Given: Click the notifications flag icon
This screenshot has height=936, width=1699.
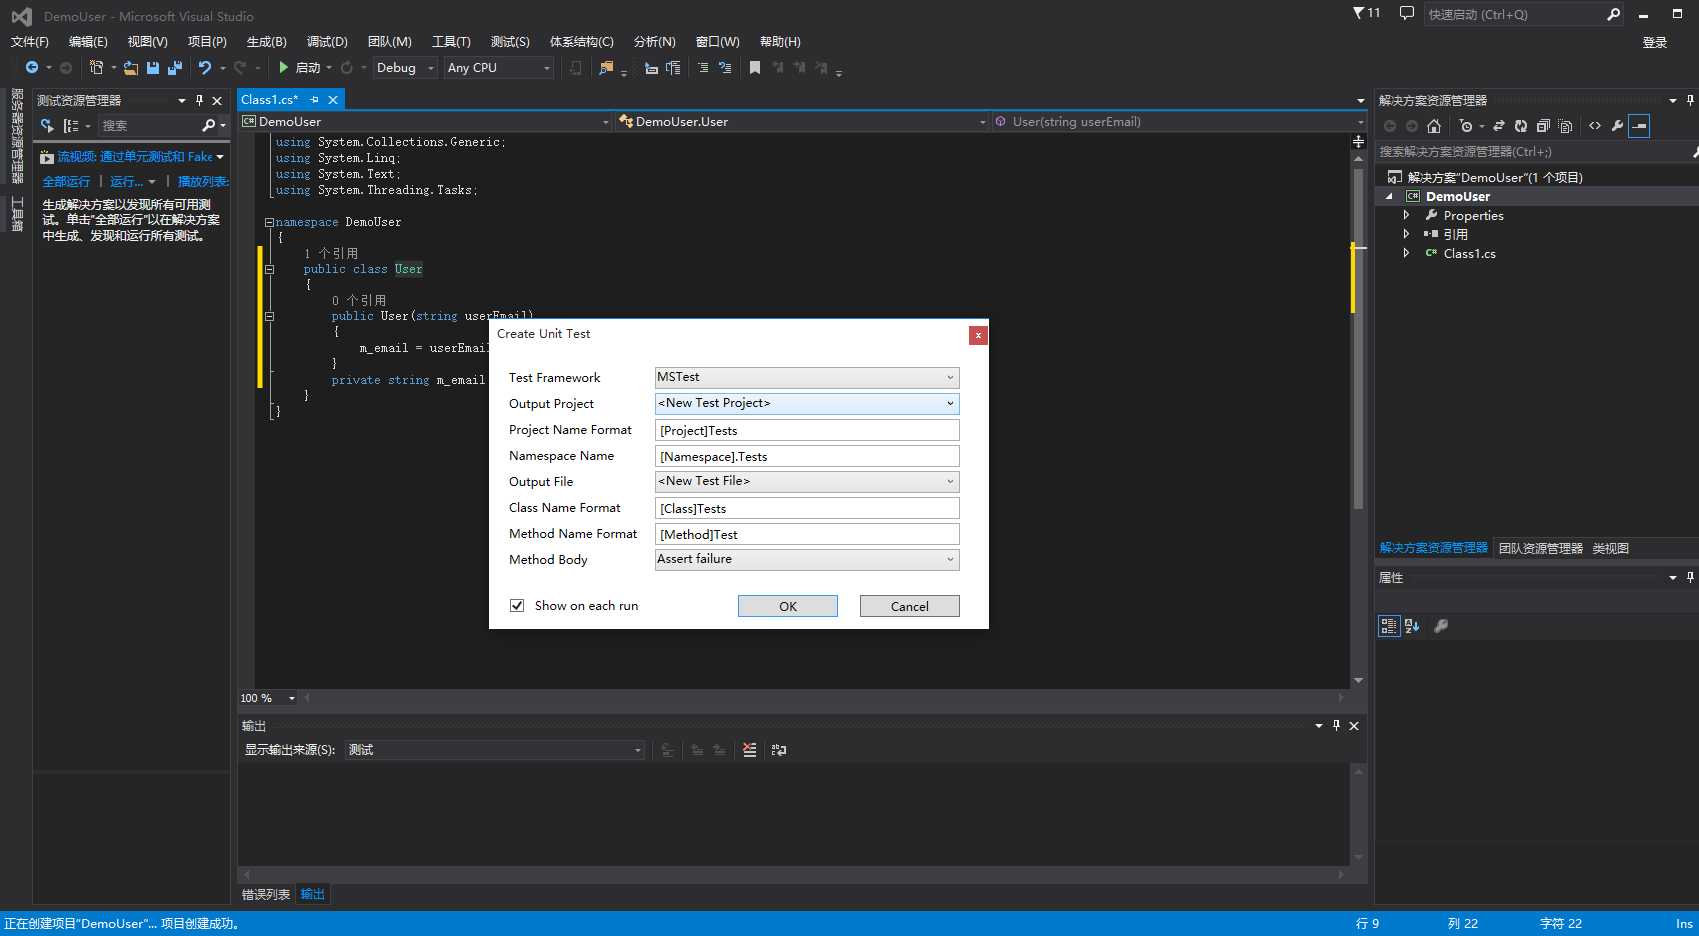Looking at the screenshot, I should click(1359, 13).
